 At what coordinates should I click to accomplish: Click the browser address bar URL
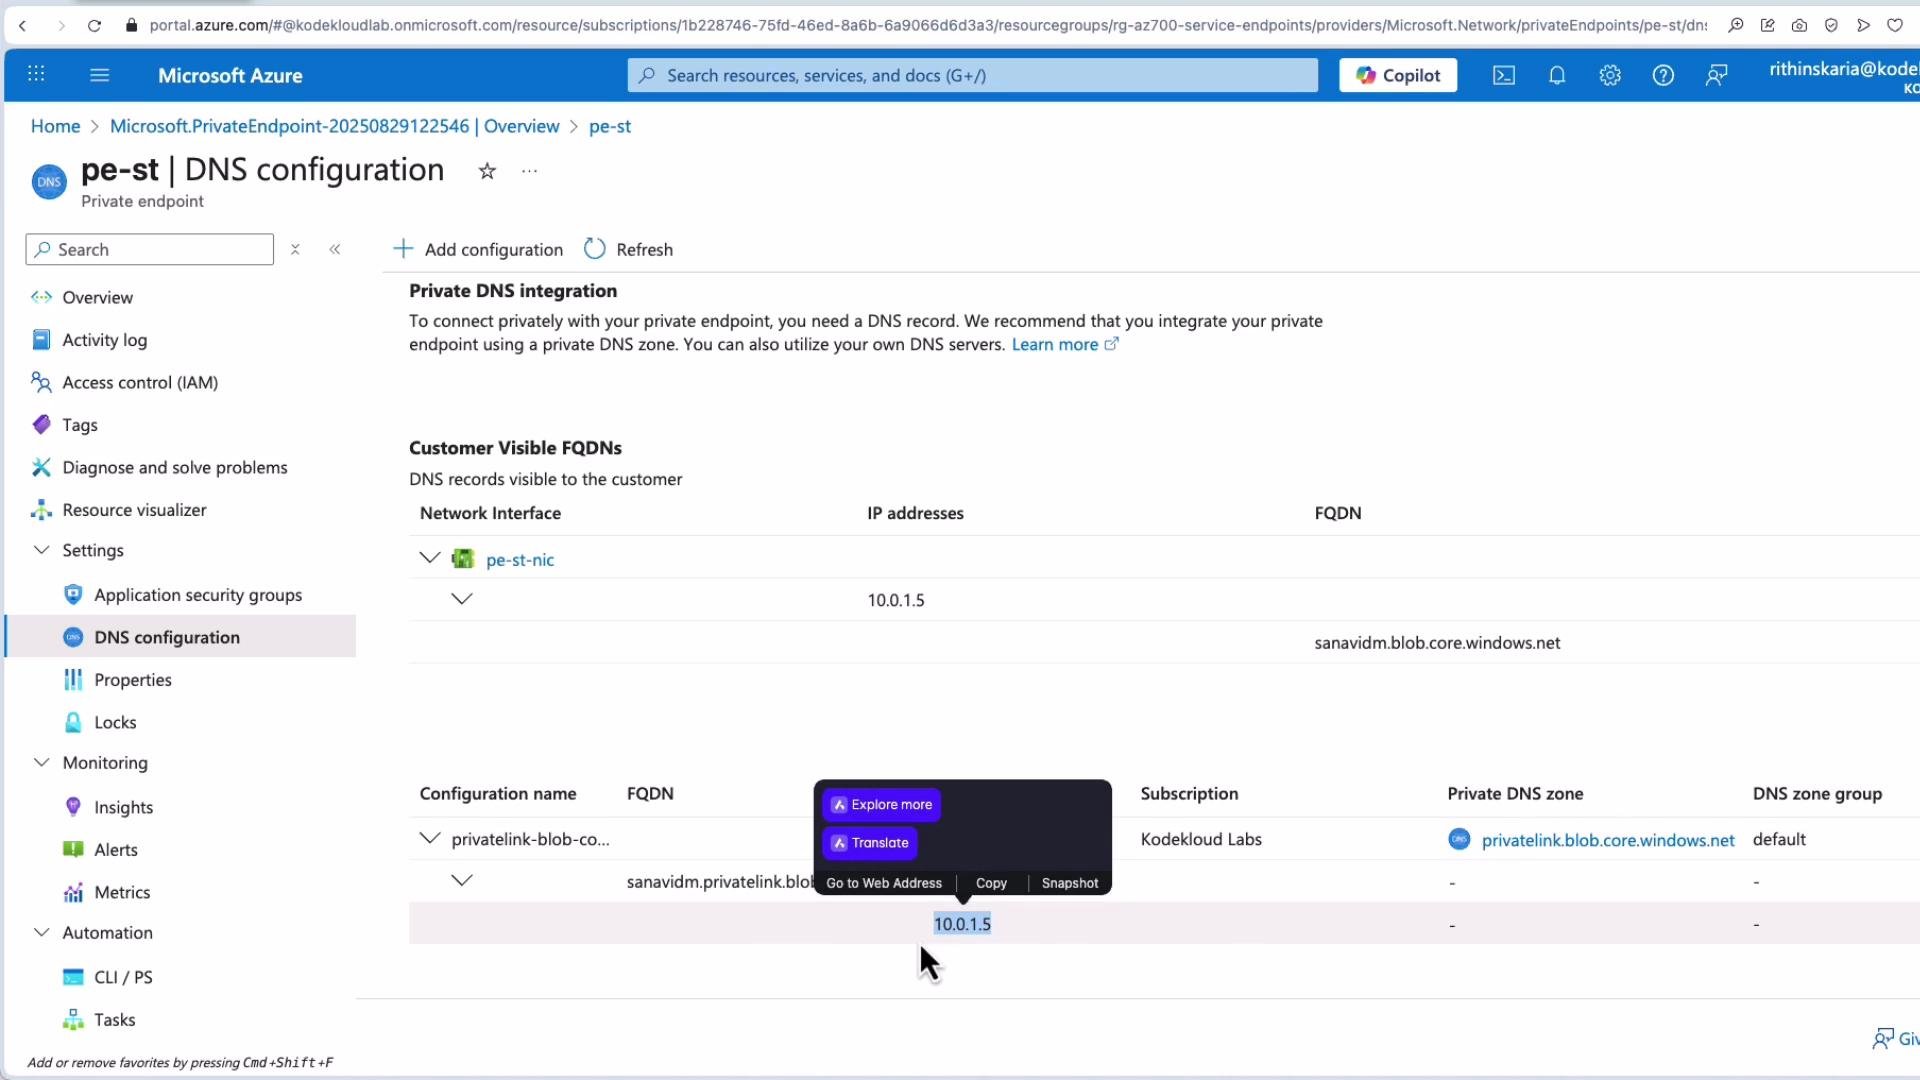[928, 25]
